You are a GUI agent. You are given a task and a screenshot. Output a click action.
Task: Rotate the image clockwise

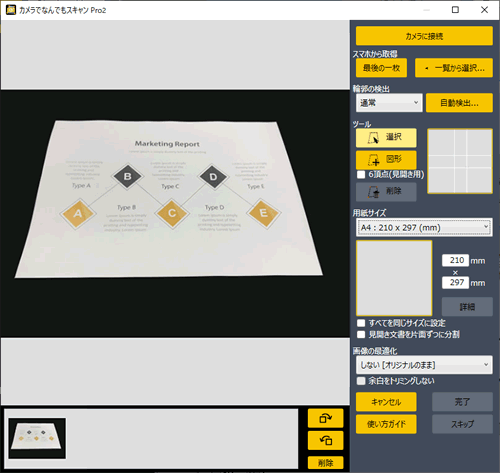325,418
